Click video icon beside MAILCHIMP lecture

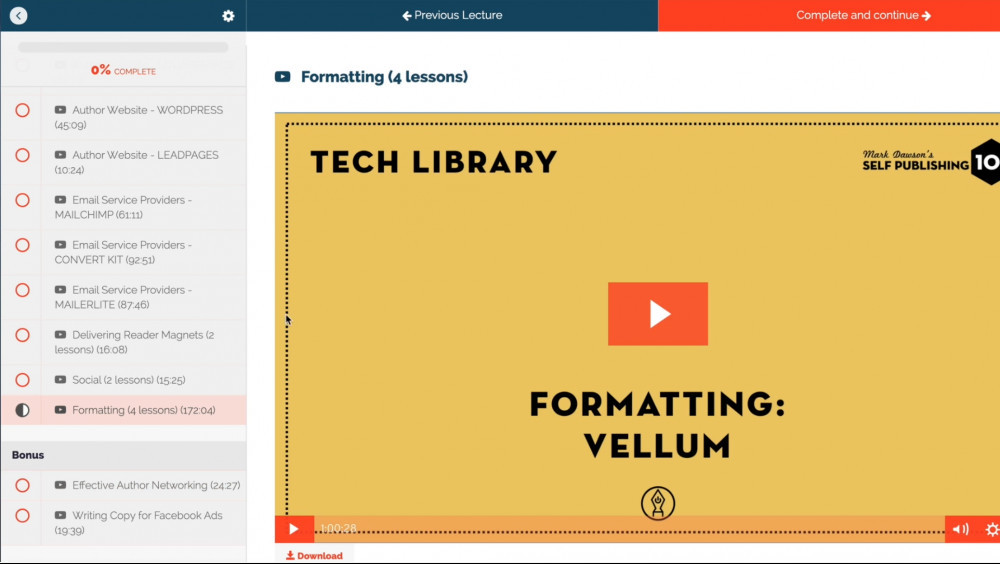tap(60, 200)
